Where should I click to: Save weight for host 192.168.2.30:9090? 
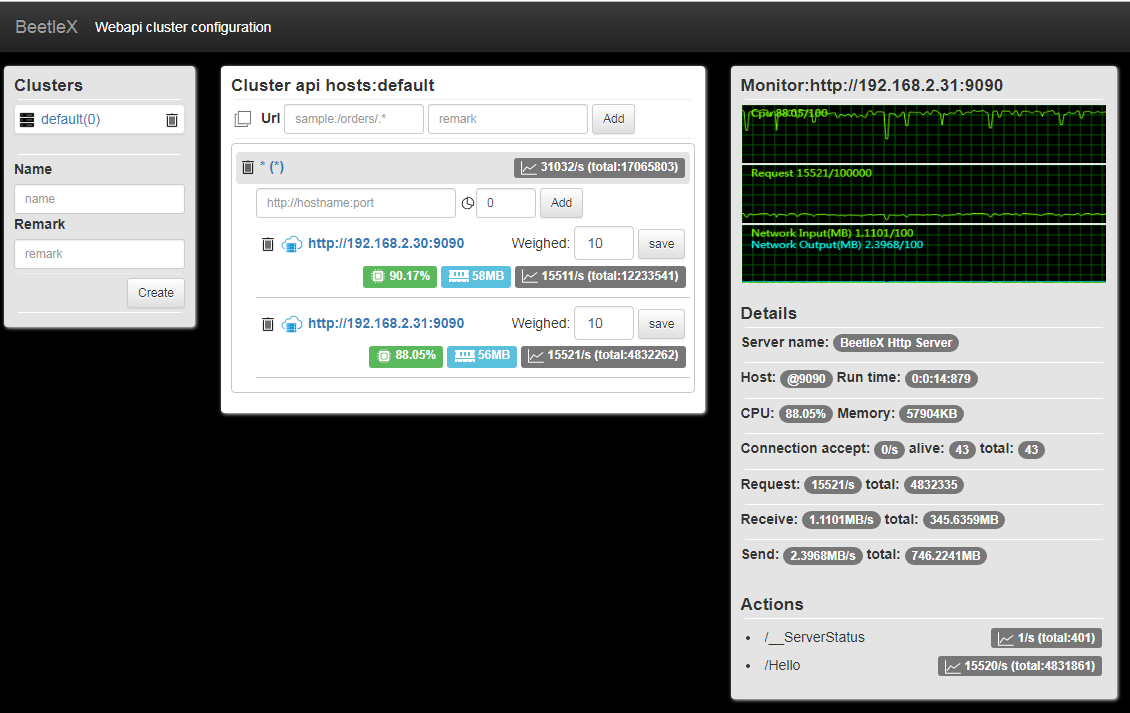click(x=661, y=244)
